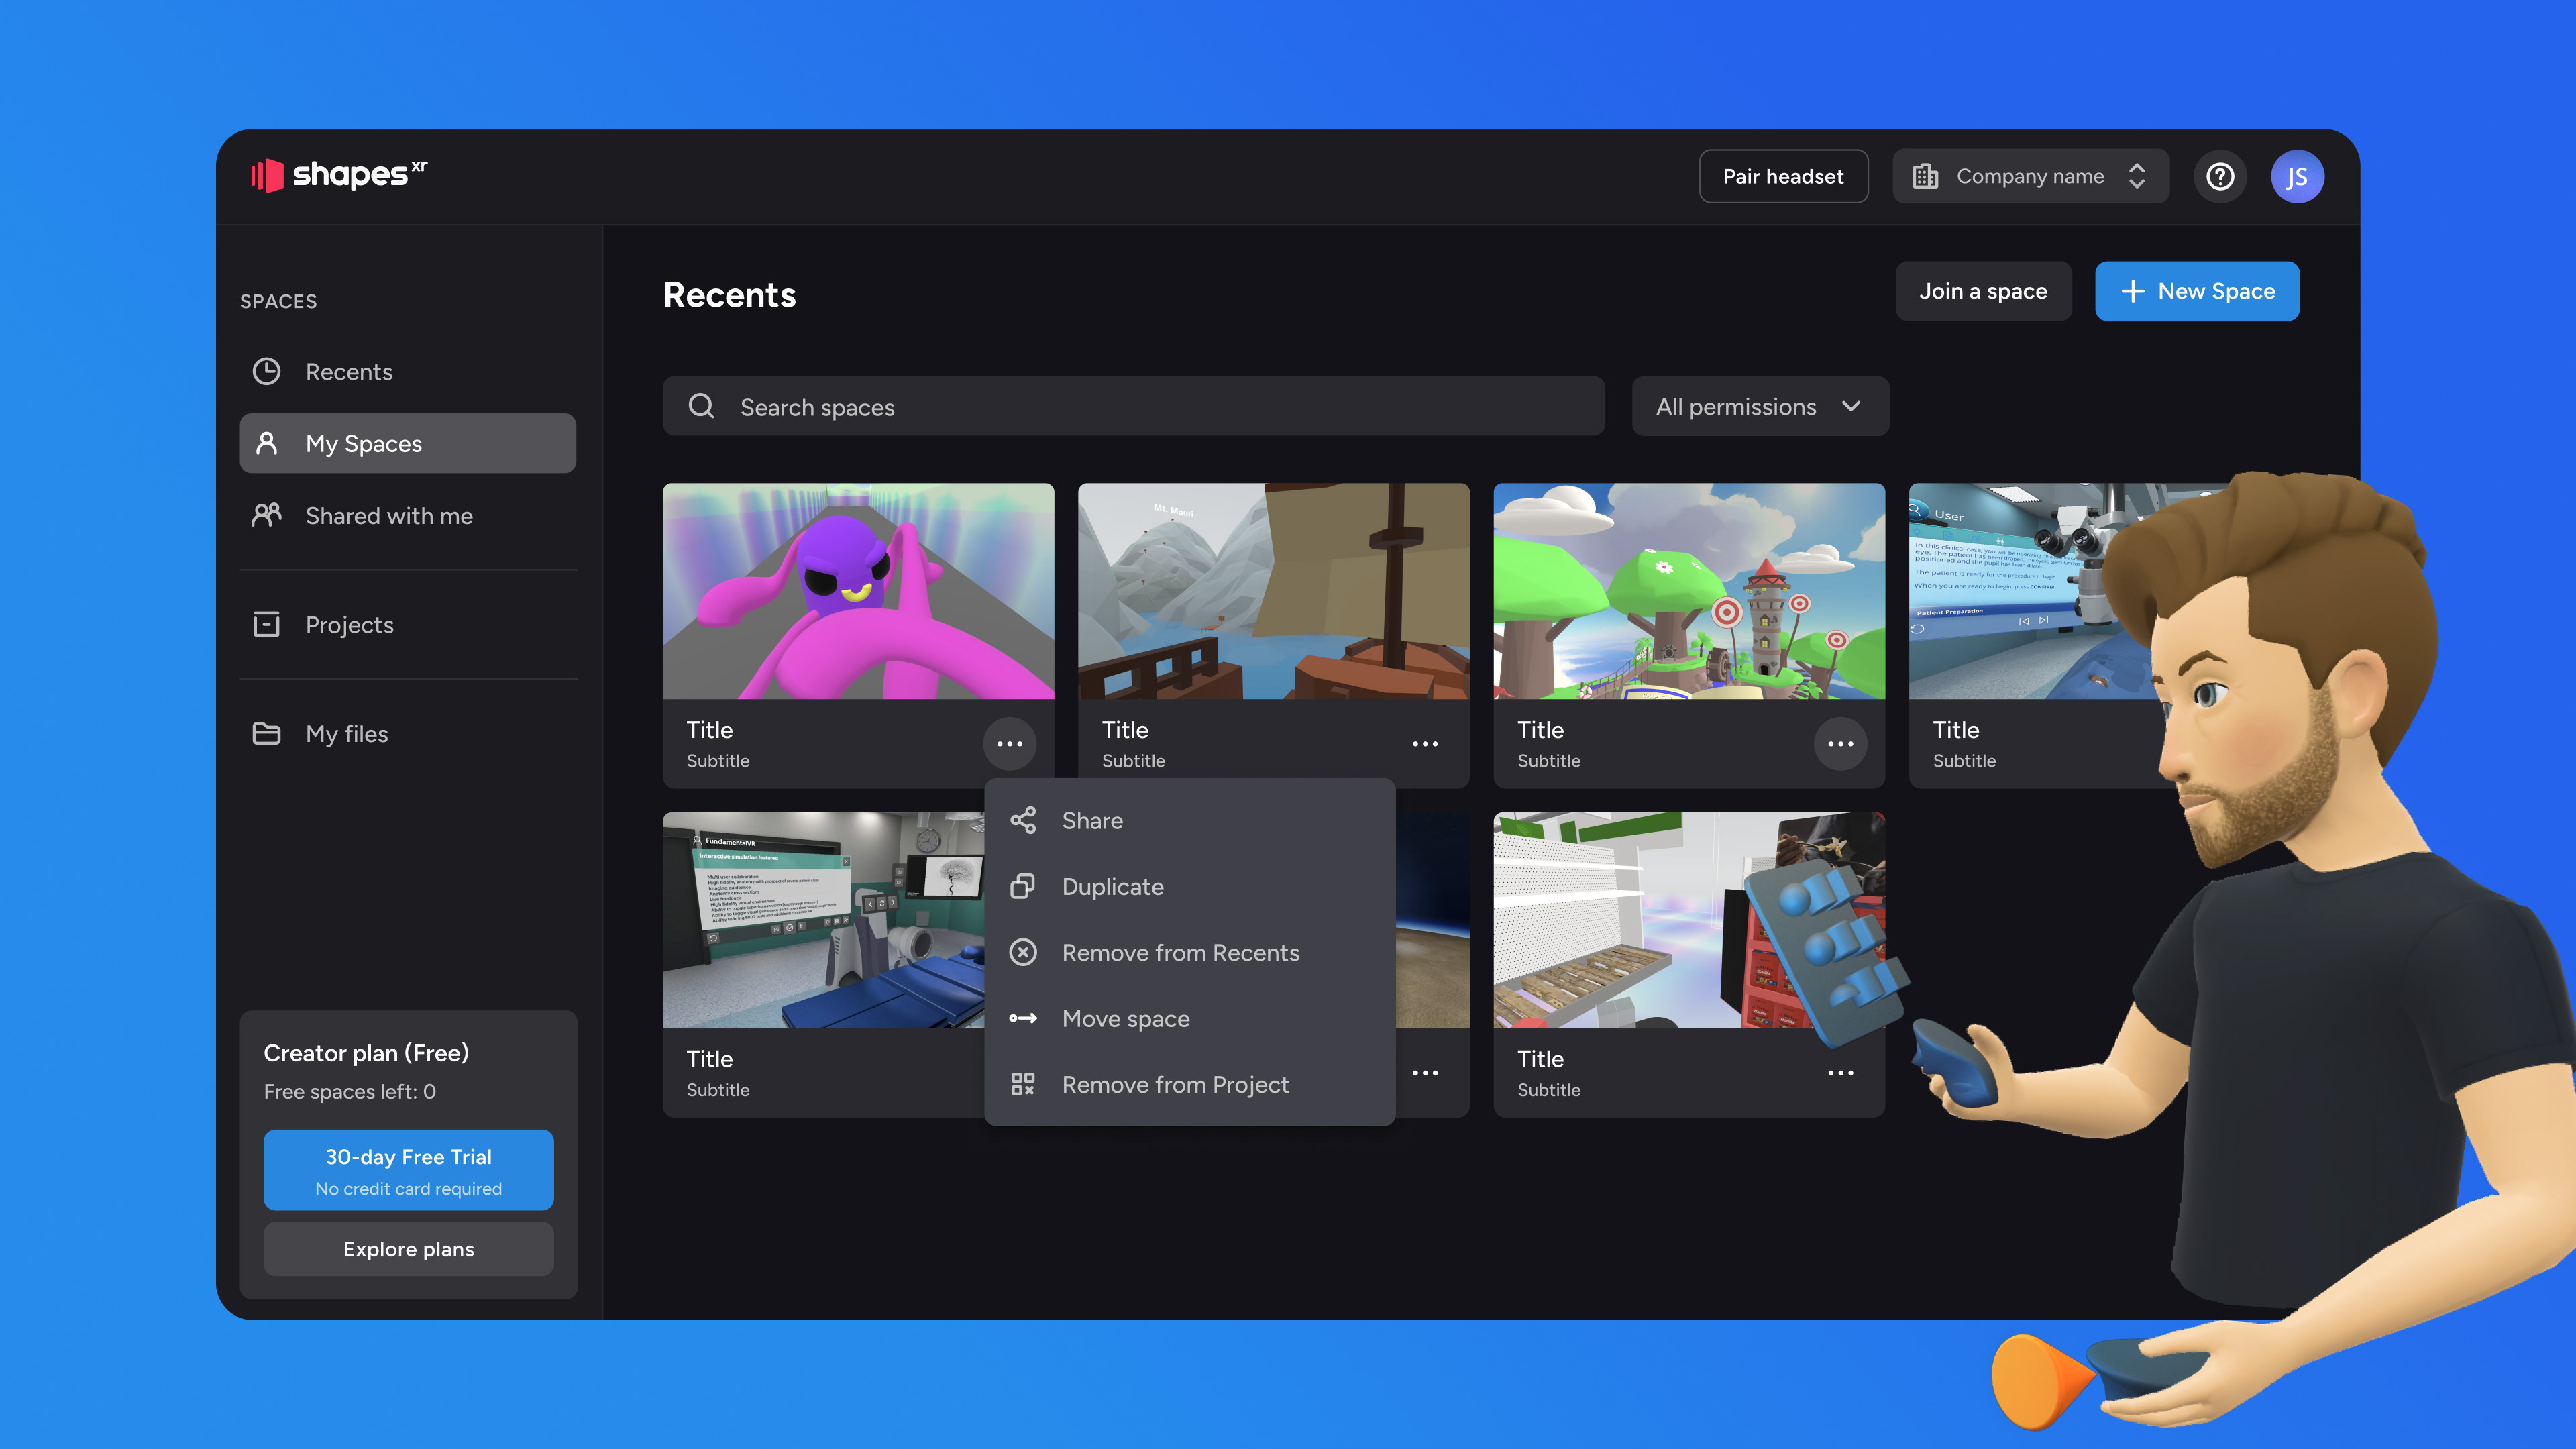Click the Move space arrow icon

point(1022,1019)
